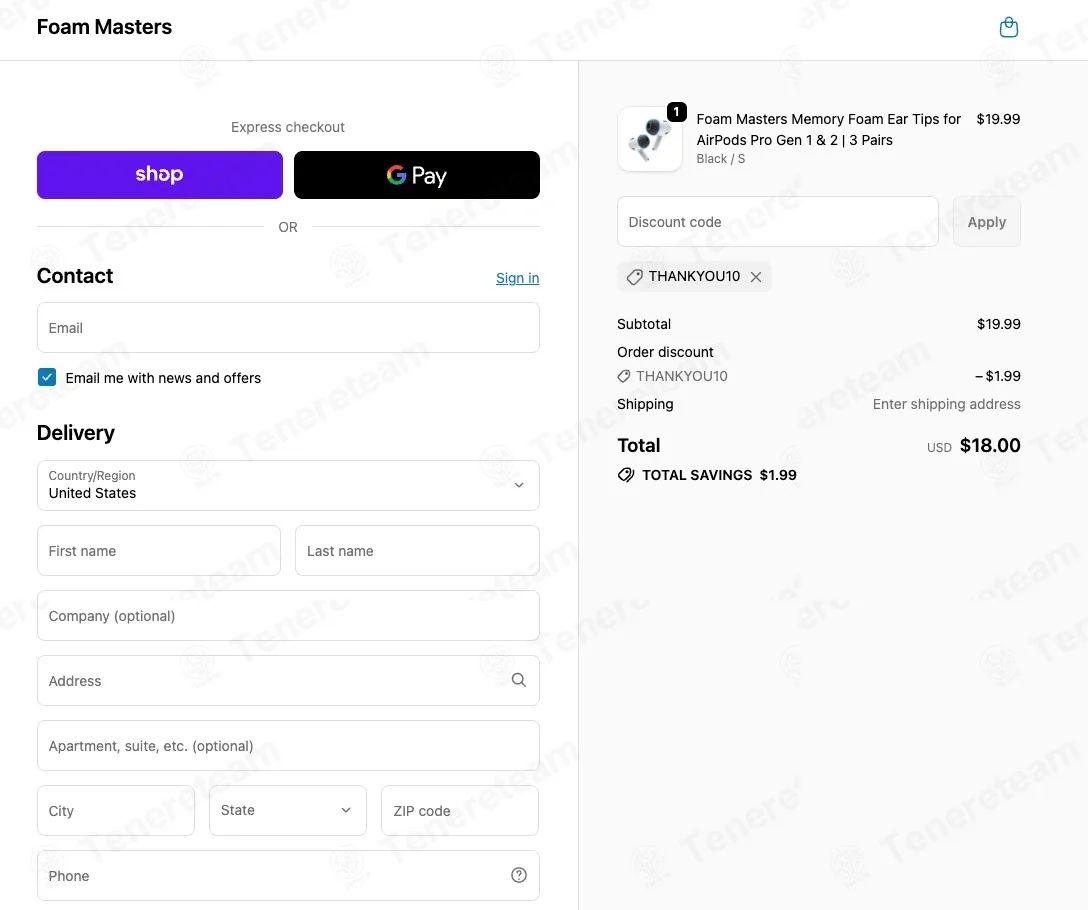The width and height of the screenshot is (1088, 910).
Task: Focus the Email input field
Action: pyautogui.click(x=288, y=328)
